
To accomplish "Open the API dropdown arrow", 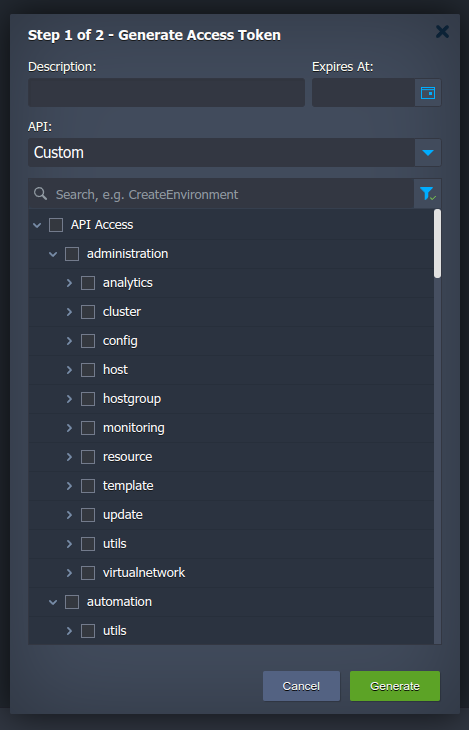I will pos(428,153).
